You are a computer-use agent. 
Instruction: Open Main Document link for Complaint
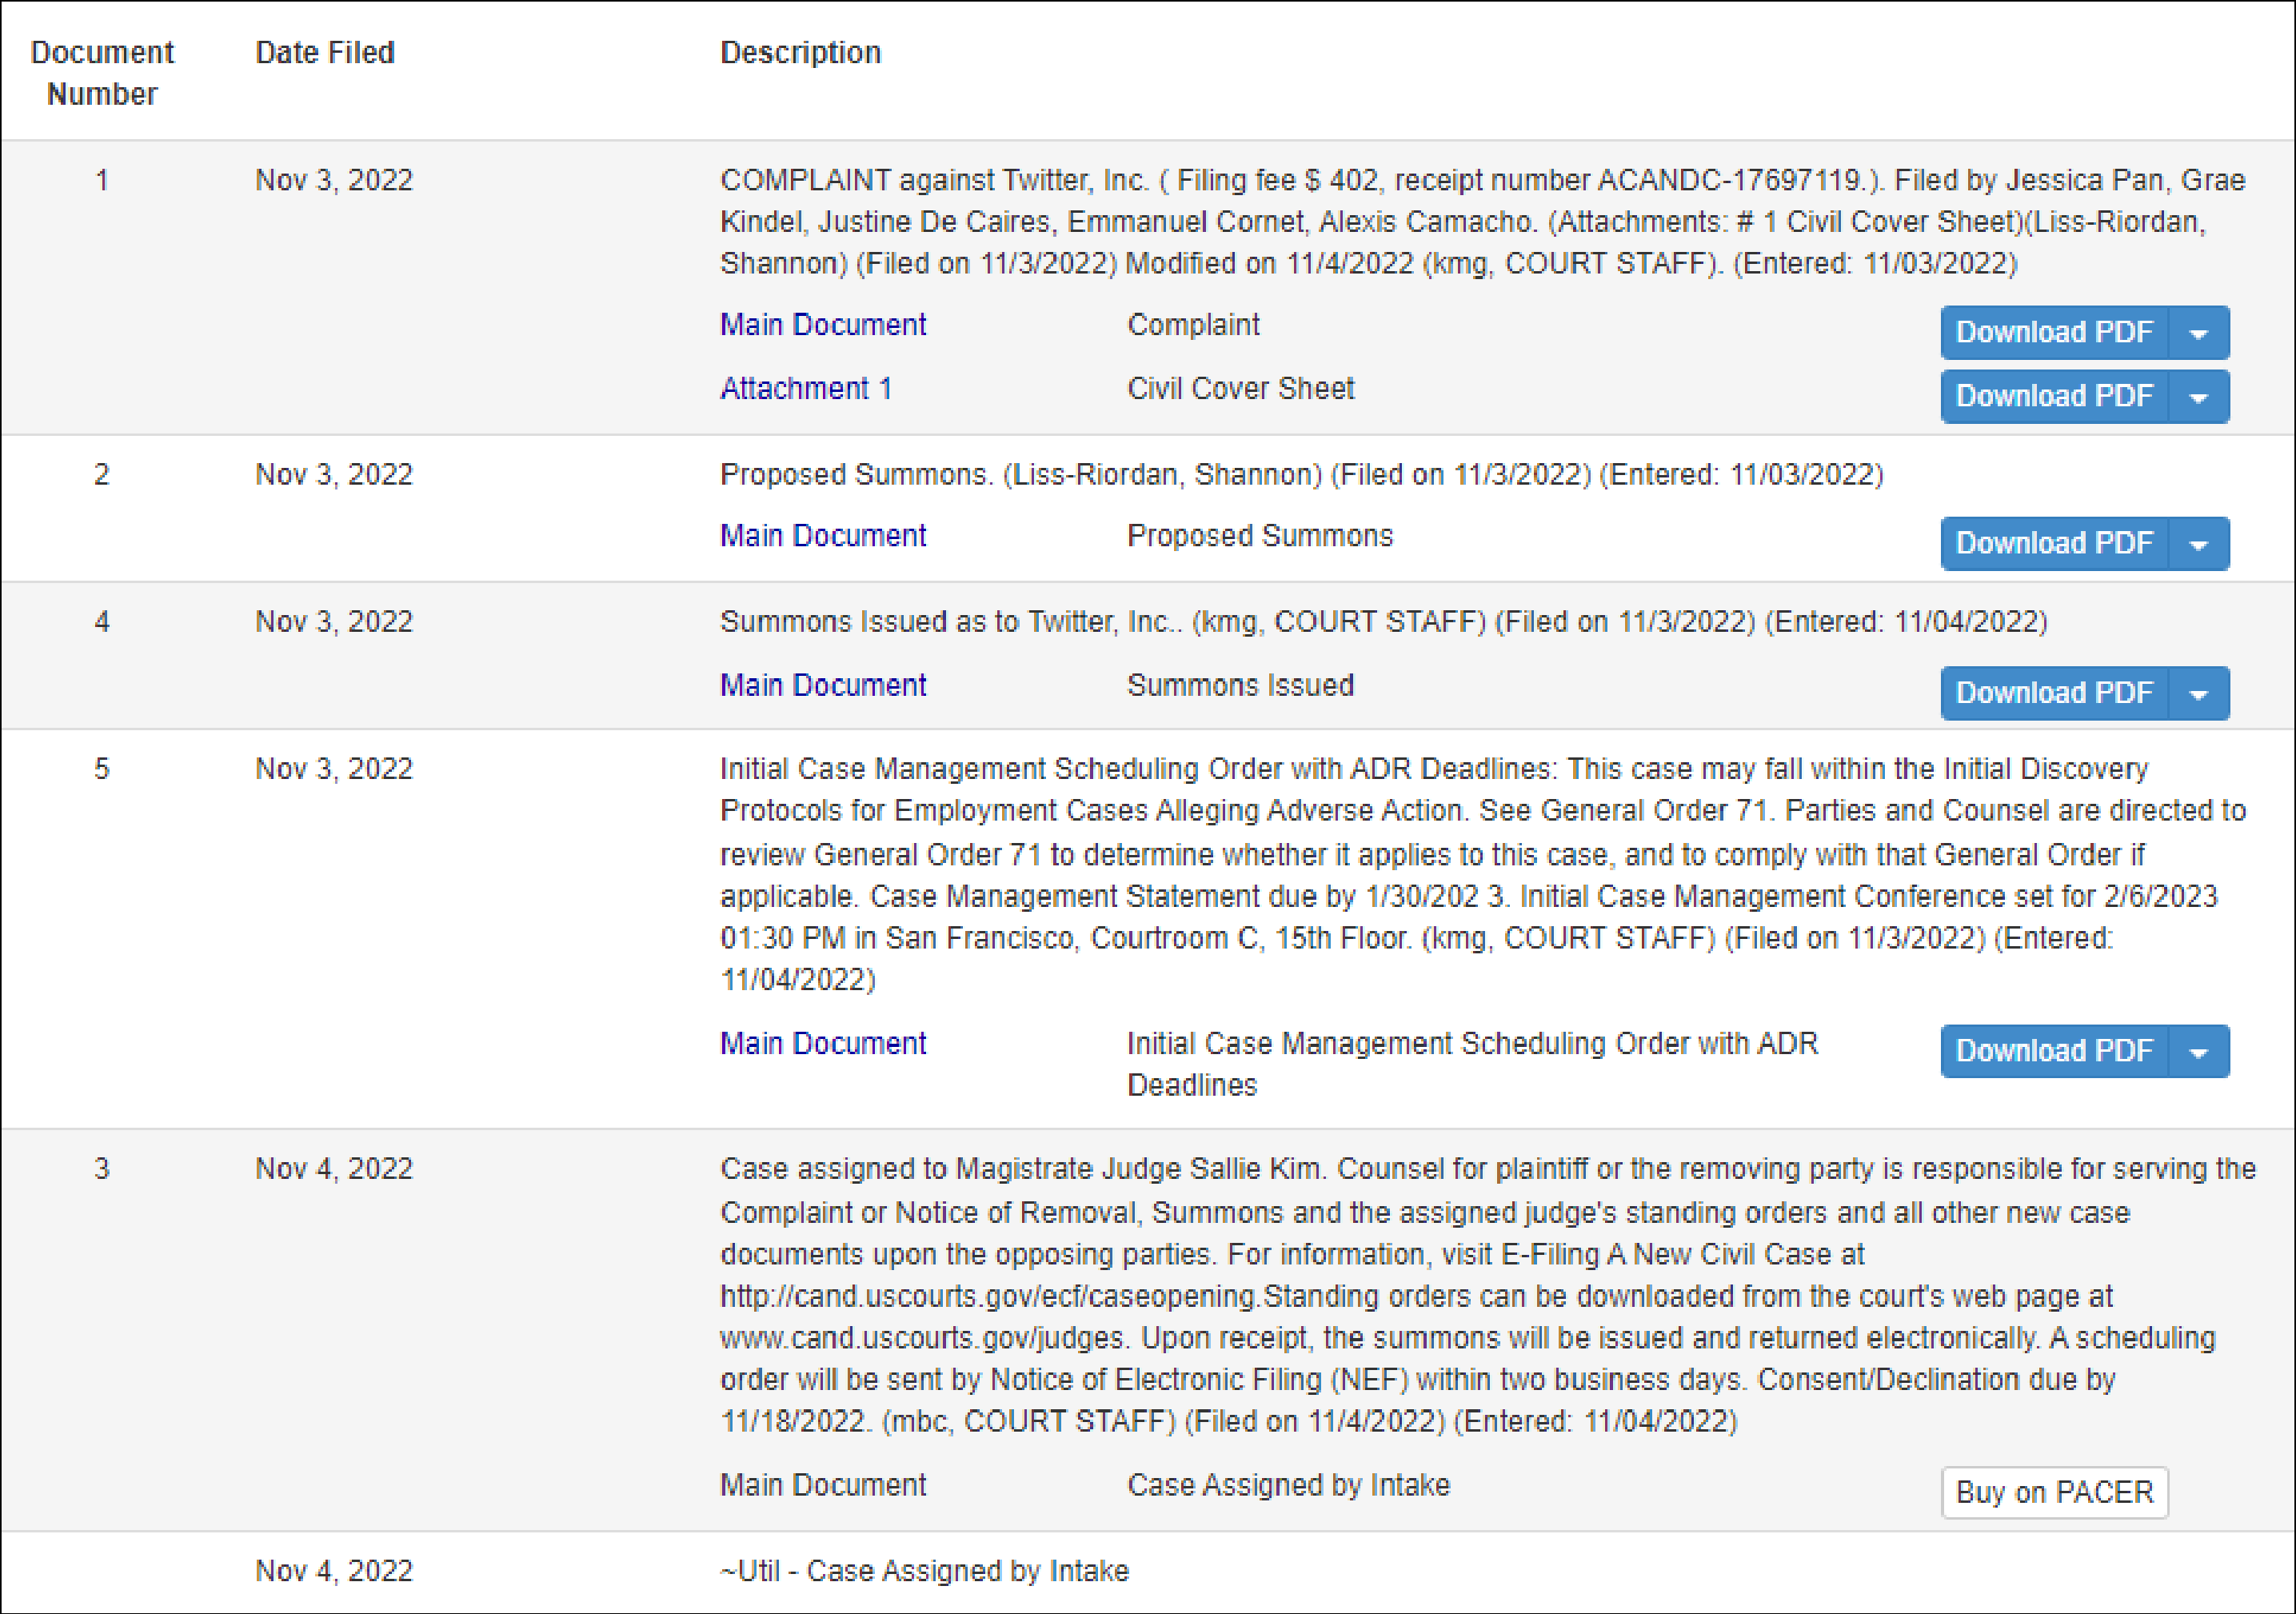(x=822, y=325)
